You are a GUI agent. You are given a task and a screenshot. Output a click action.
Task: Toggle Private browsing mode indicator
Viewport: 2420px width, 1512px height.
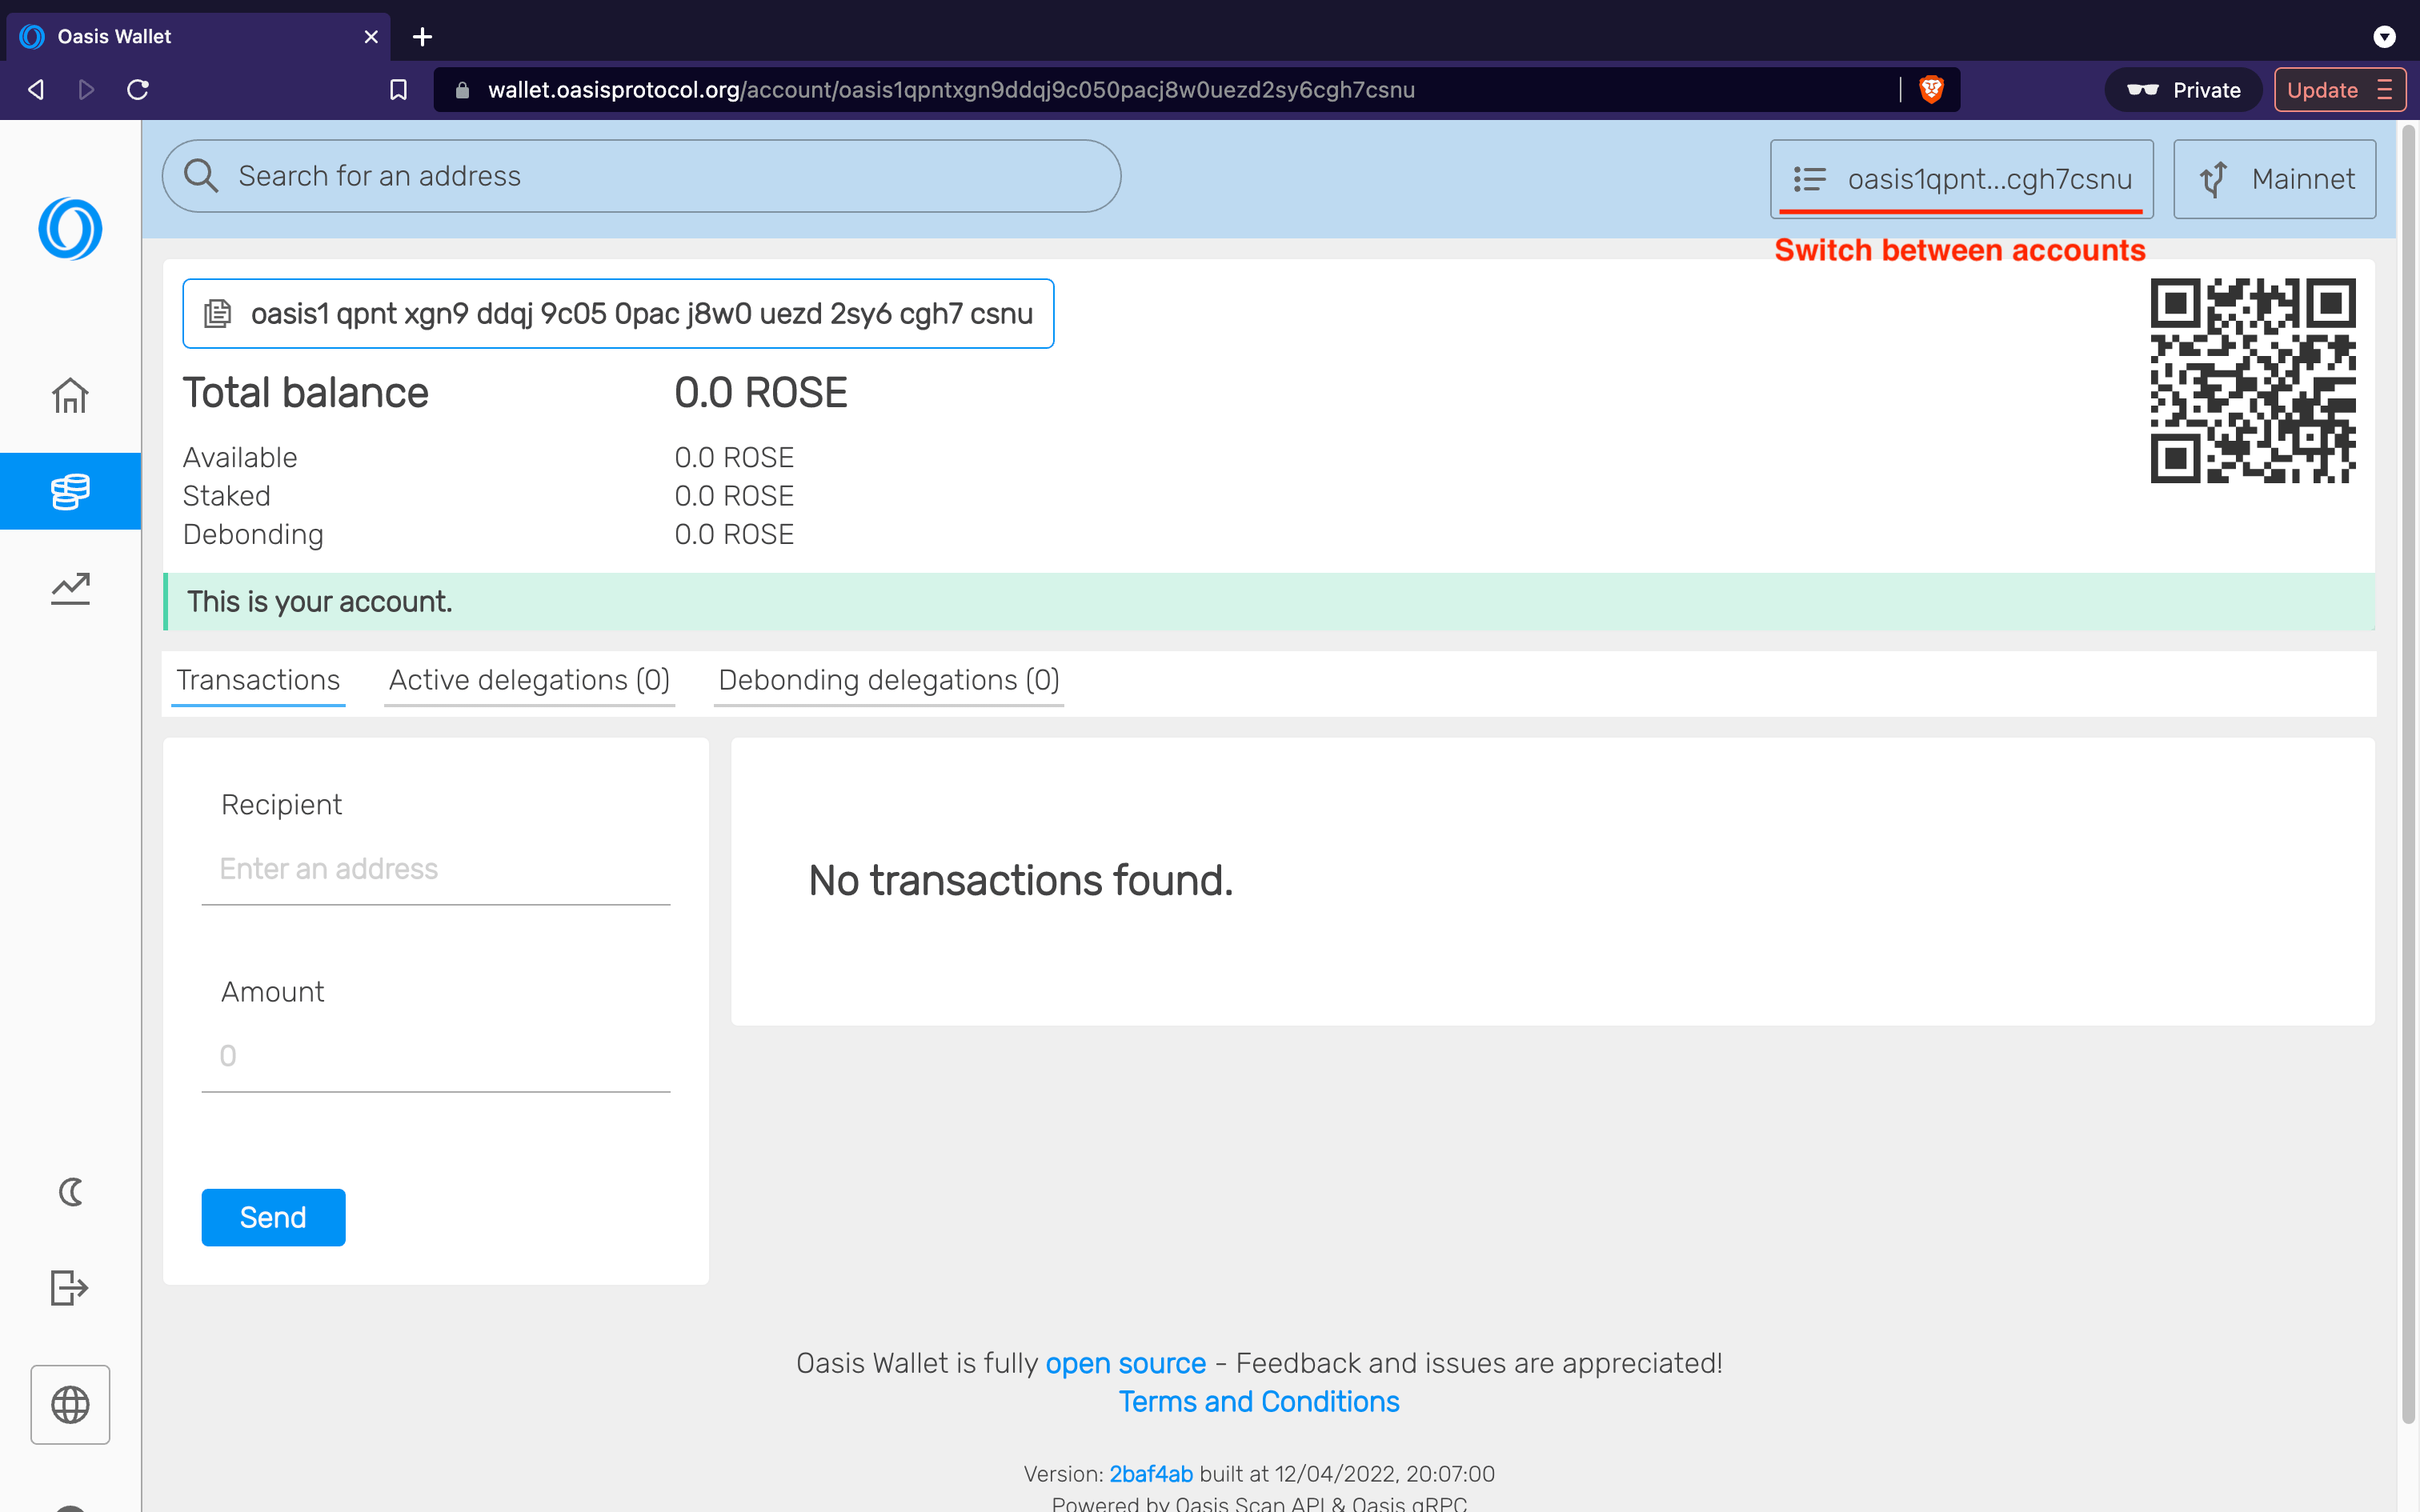tap(2180, 89)
